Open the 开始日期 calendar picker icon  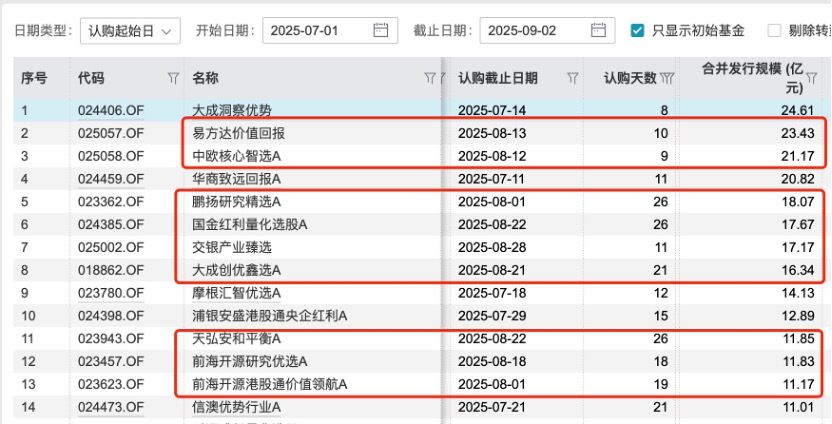coord(380,30)
